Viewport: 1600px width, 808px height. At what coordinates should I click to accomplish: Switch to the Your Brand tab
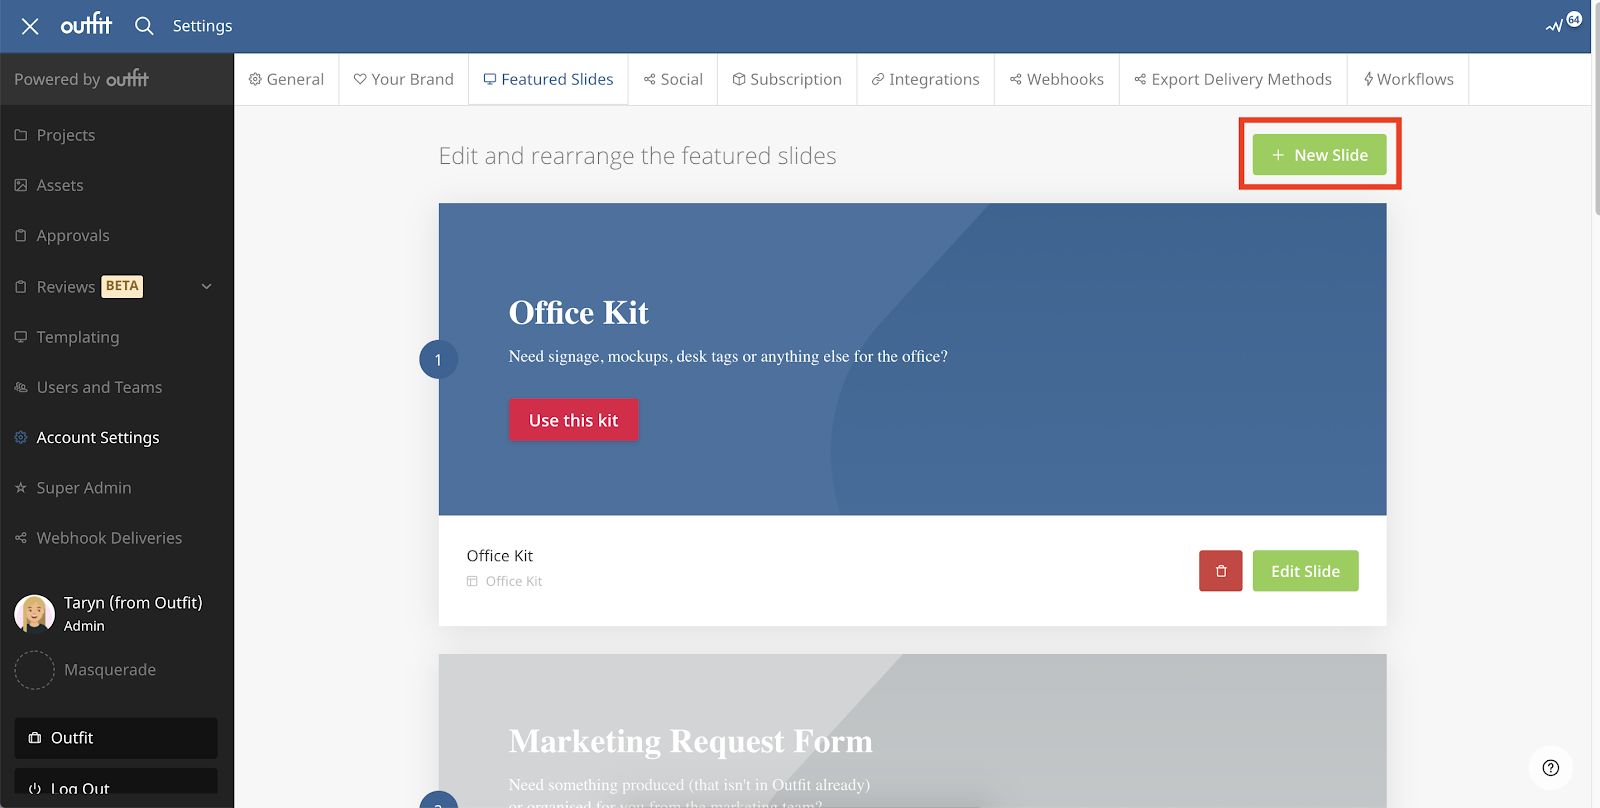pos(404,79)
